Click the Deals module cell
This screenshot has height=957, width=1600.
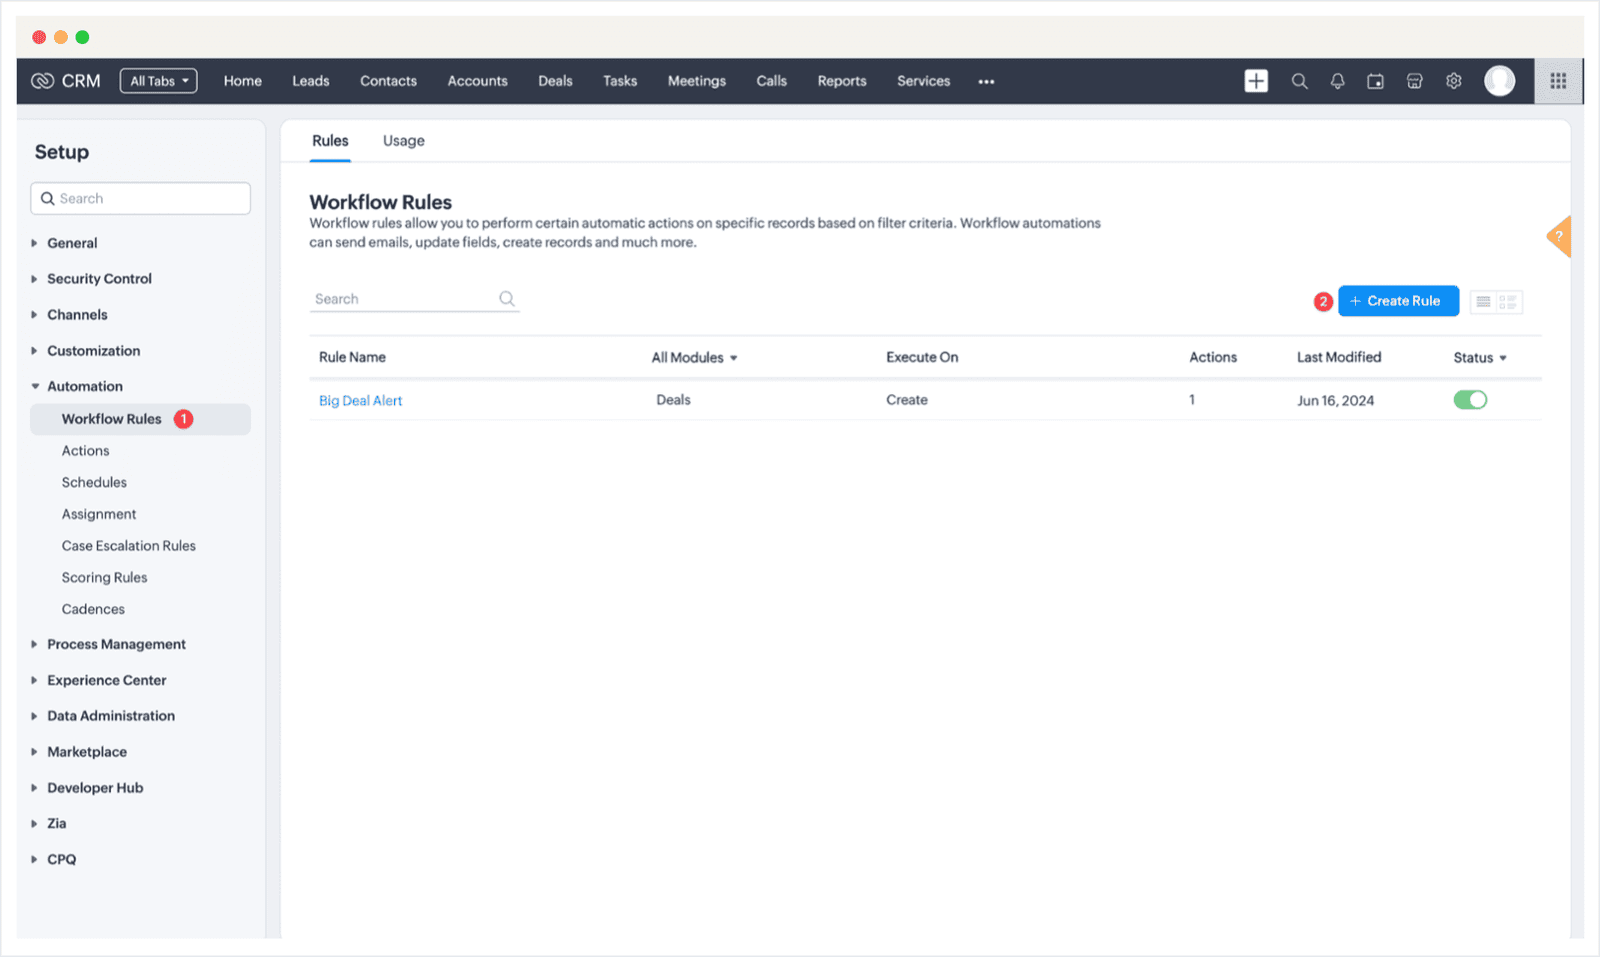click(673, 400)
